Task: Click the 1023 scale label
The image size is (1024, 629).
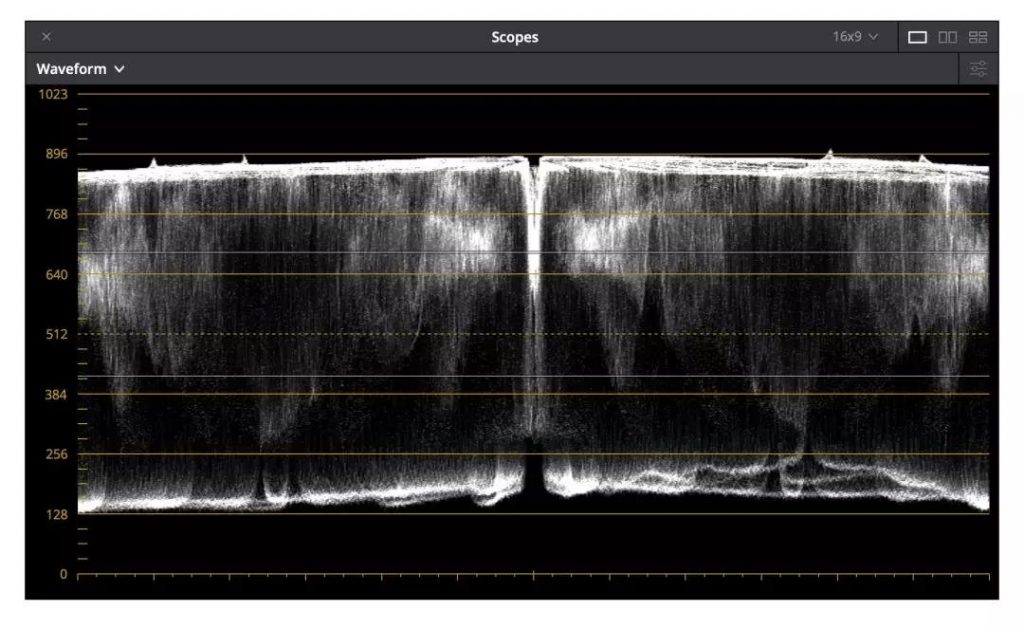Action: [52, 94]
